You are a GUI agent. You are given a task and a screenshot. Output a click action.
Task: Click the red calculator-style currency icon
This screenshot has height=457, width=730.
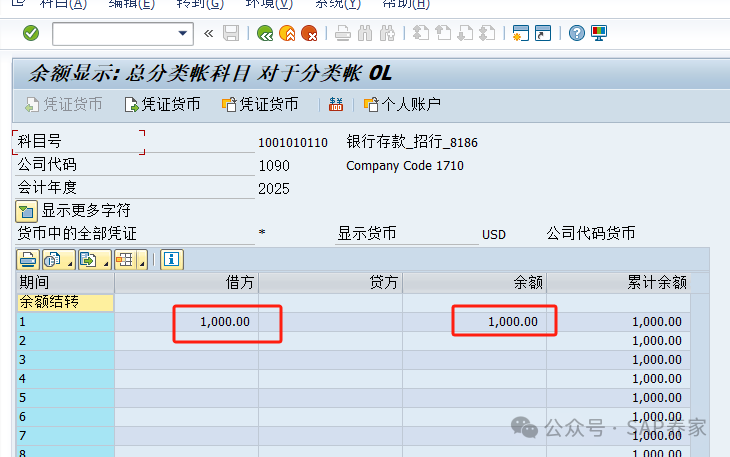pyautogui.click(x=336, y=104)
